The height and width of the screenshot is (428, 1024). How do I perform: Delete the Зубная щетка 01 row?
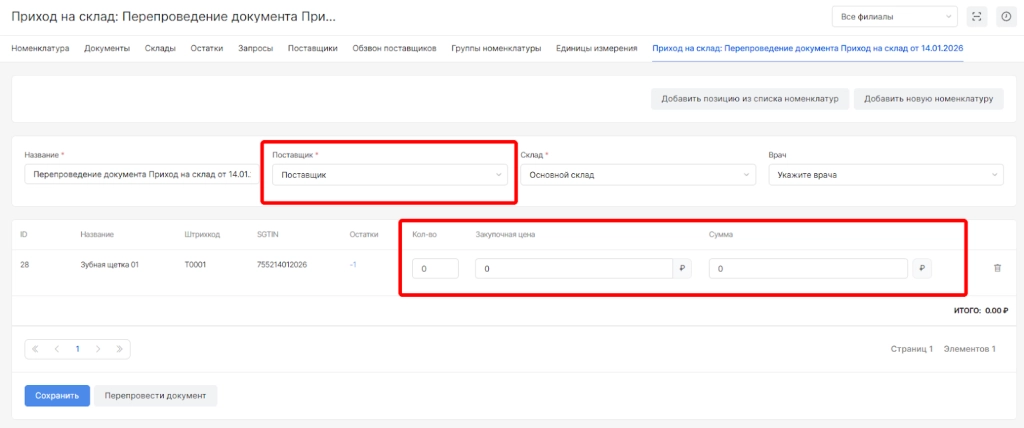(x=996, y=268)
